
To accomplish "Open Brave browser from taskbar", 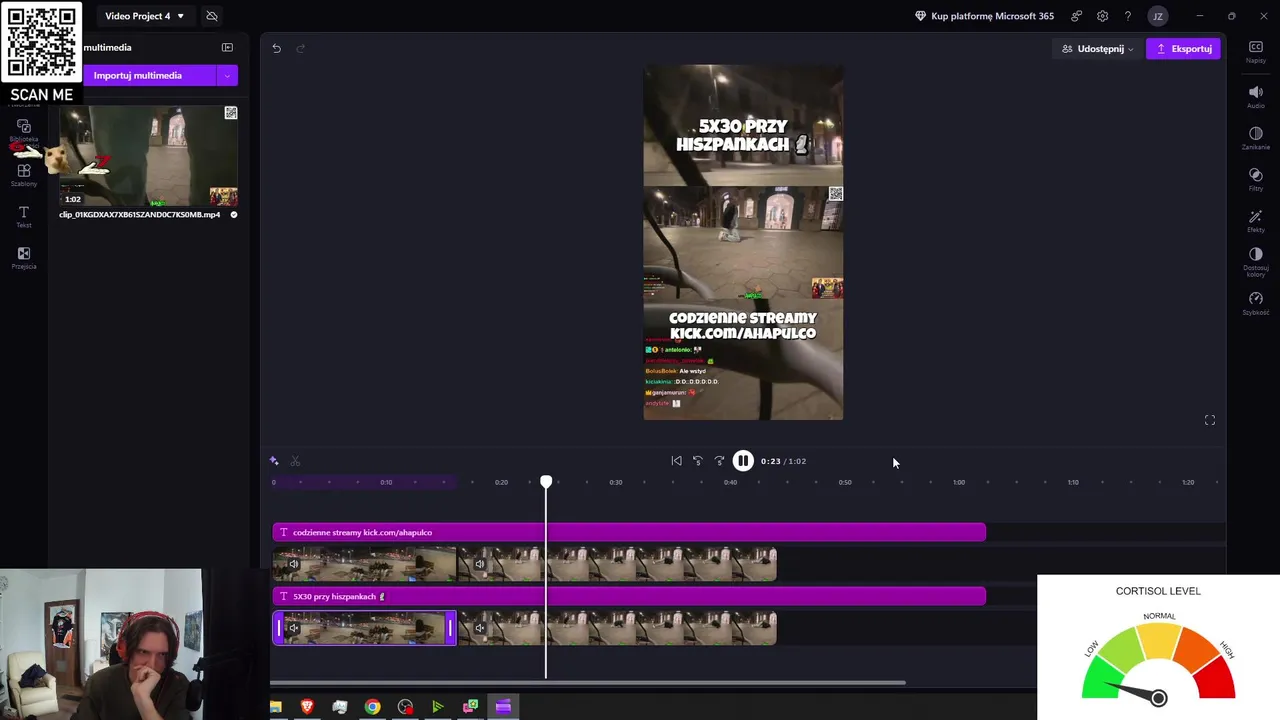I will pyautogui.click(x=307, y=707).
